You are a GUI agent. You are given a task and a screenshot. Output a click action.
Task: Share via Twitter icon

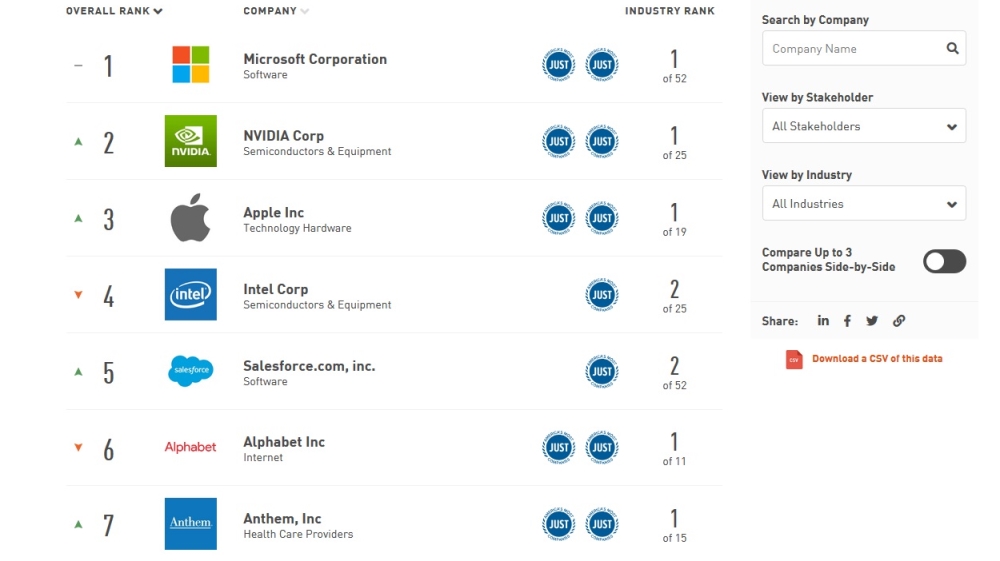coord(872,321)
